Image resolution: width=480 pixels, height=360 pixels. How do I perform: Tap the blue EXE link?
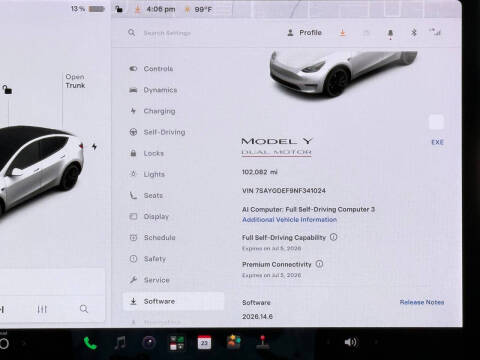click(437, 142)
